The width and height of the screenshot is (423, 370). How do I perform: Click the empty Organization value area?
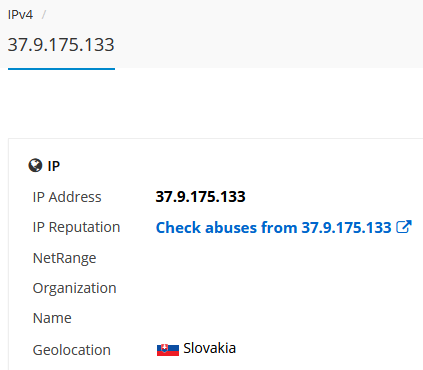click(x=283, y=288)
